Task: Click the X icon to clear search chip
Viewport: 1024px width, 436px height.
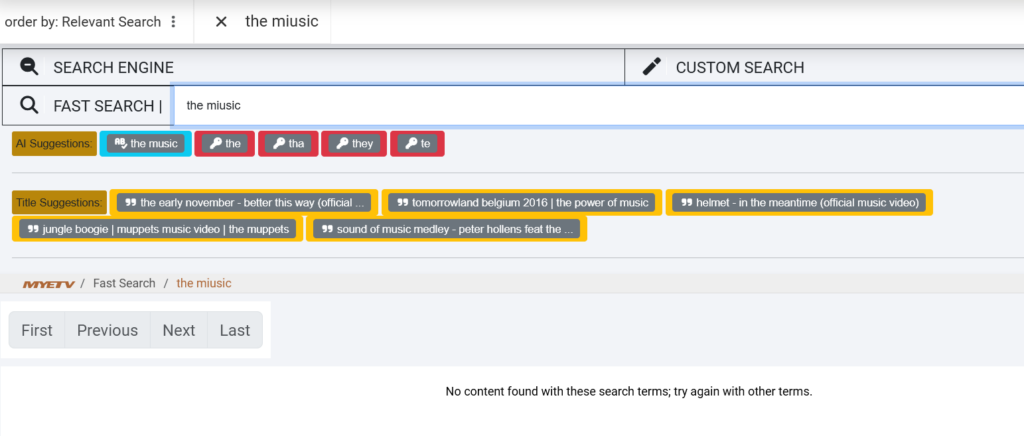Action: (x=222, y=21)
